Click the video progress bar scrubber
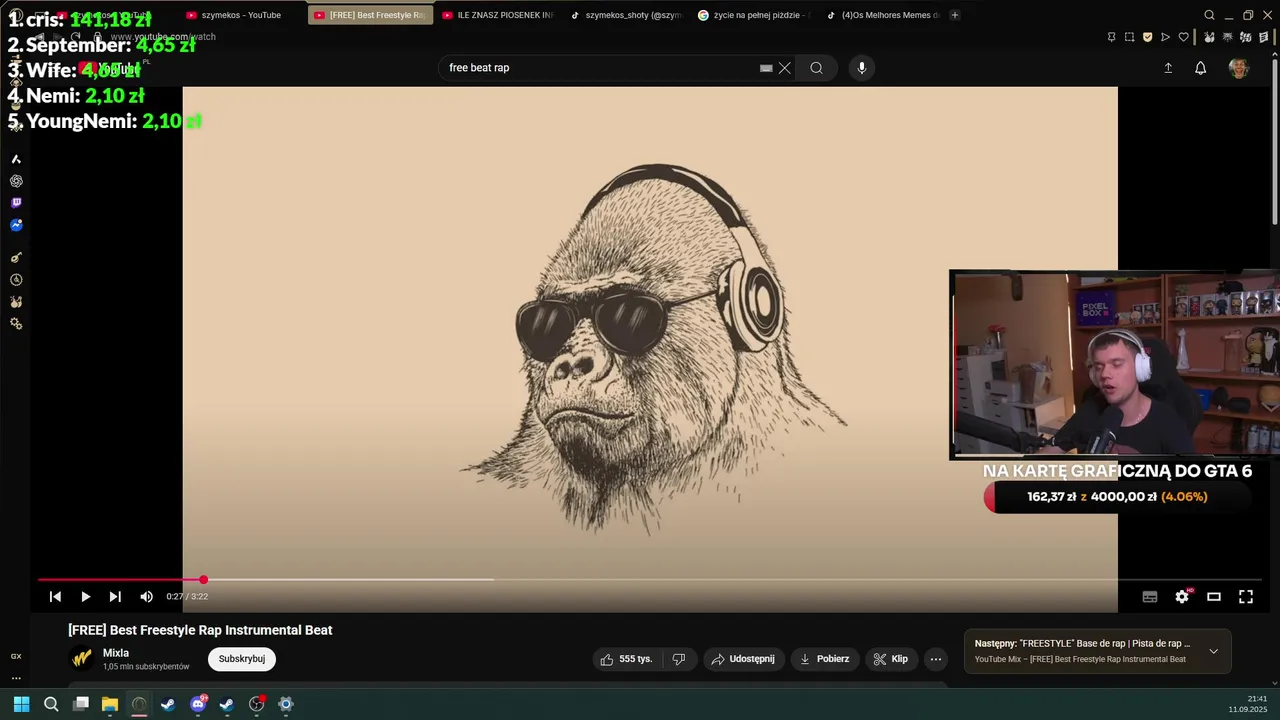 [x=203, y=580]
